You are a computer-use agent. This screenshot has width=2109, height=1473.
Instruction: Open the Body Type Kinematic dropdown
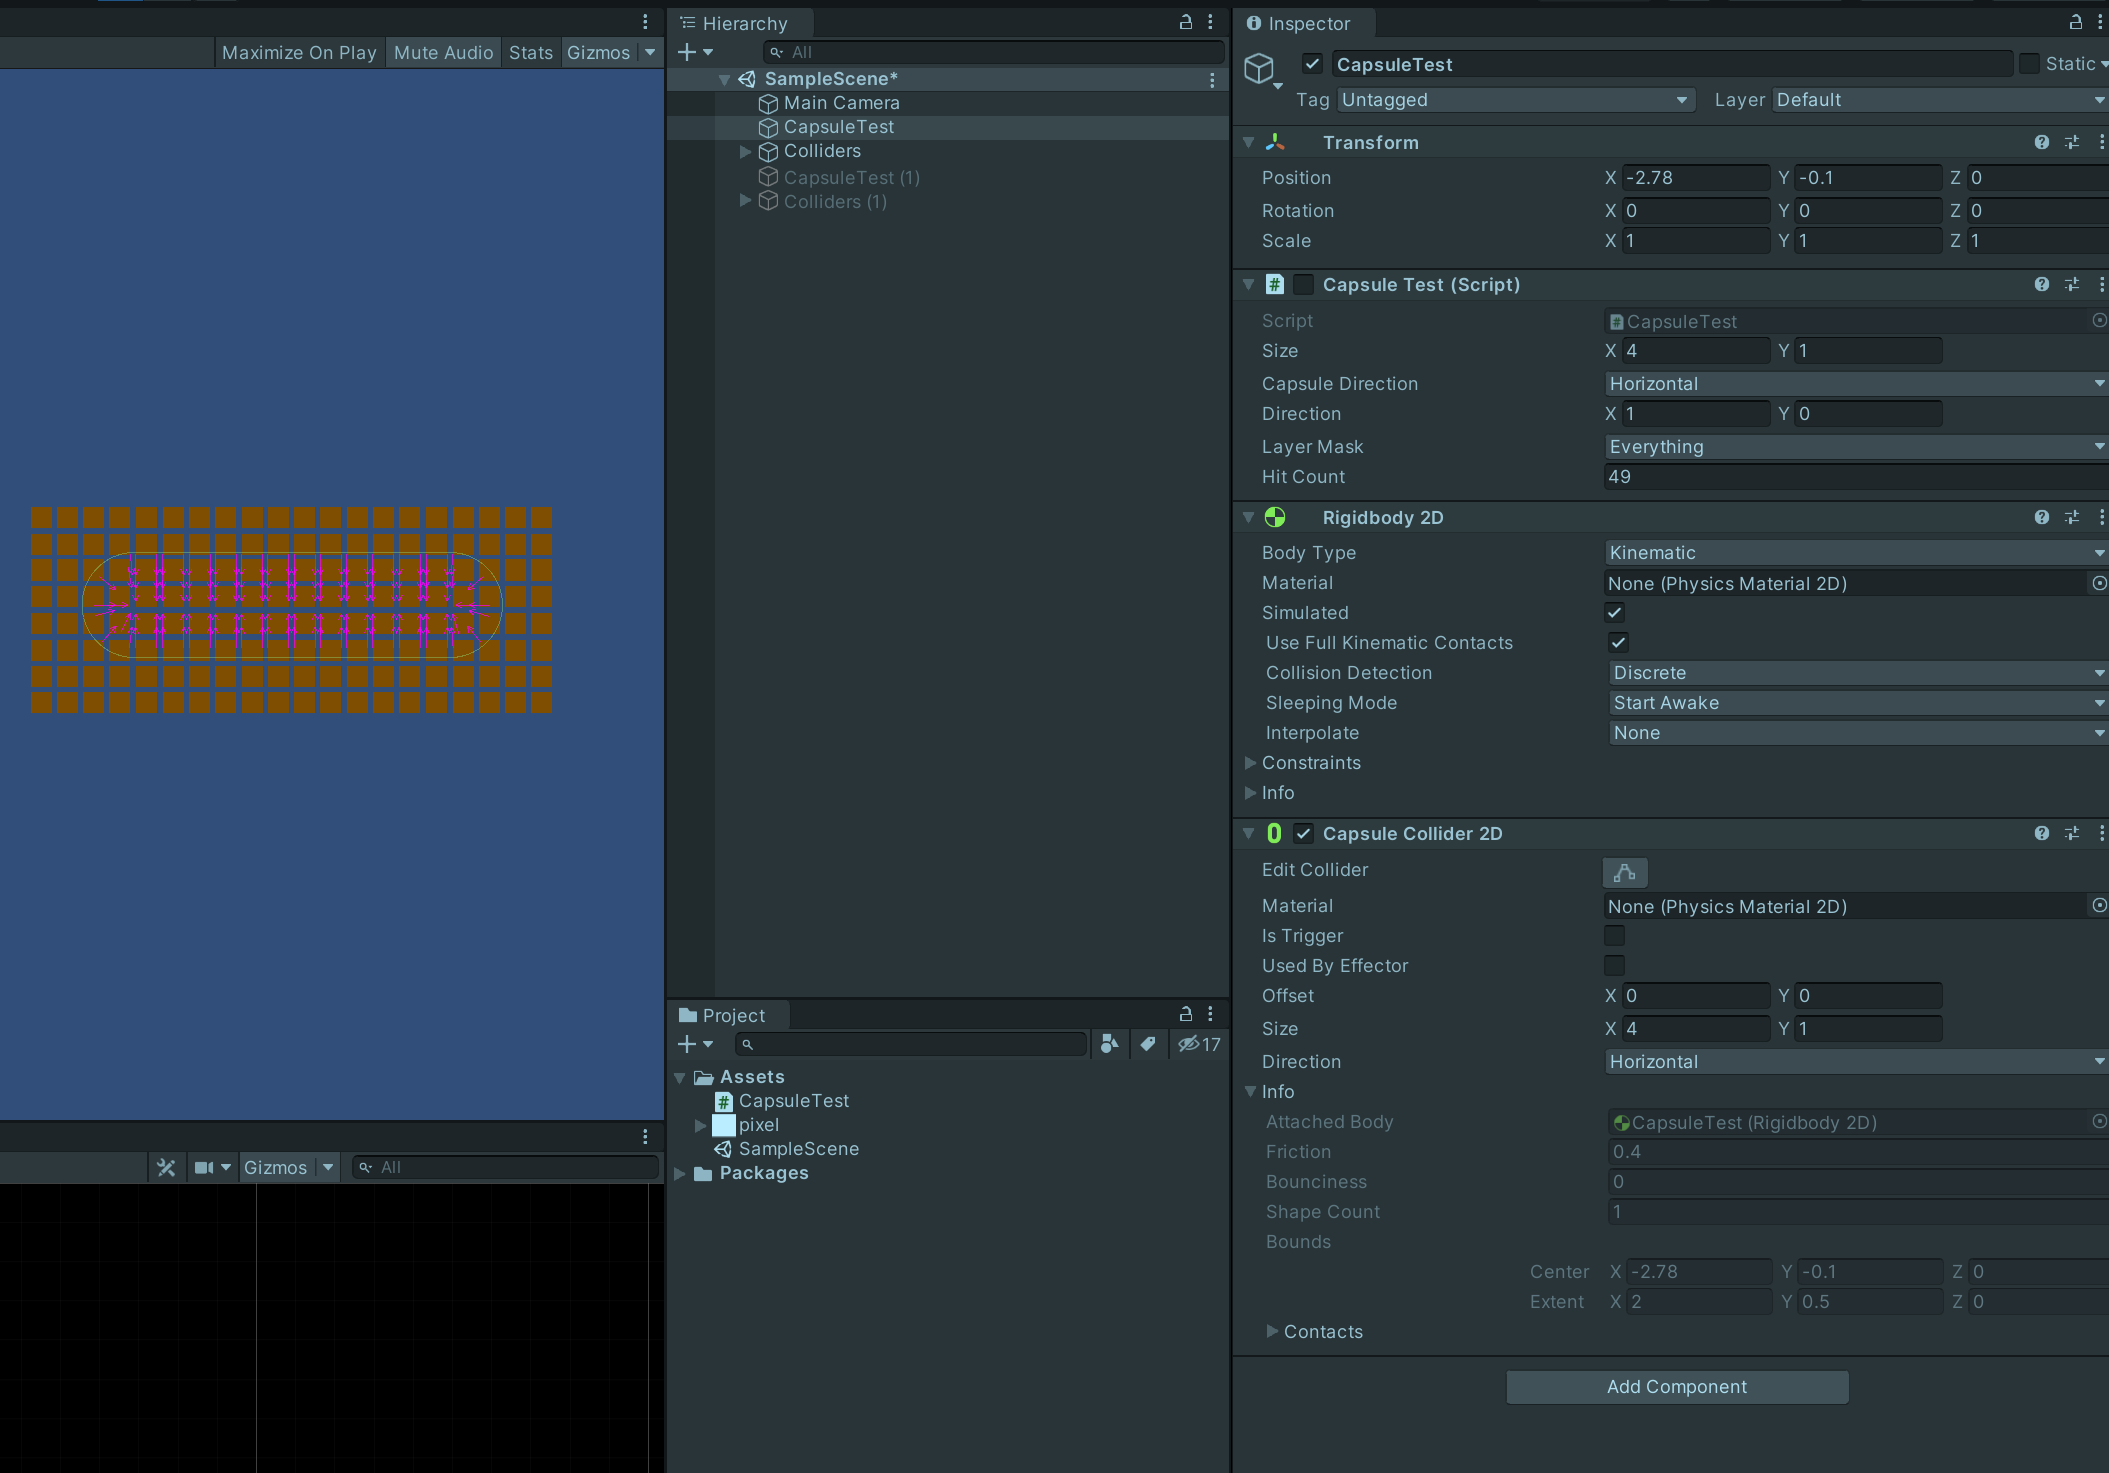click(x=1855, y=553)
